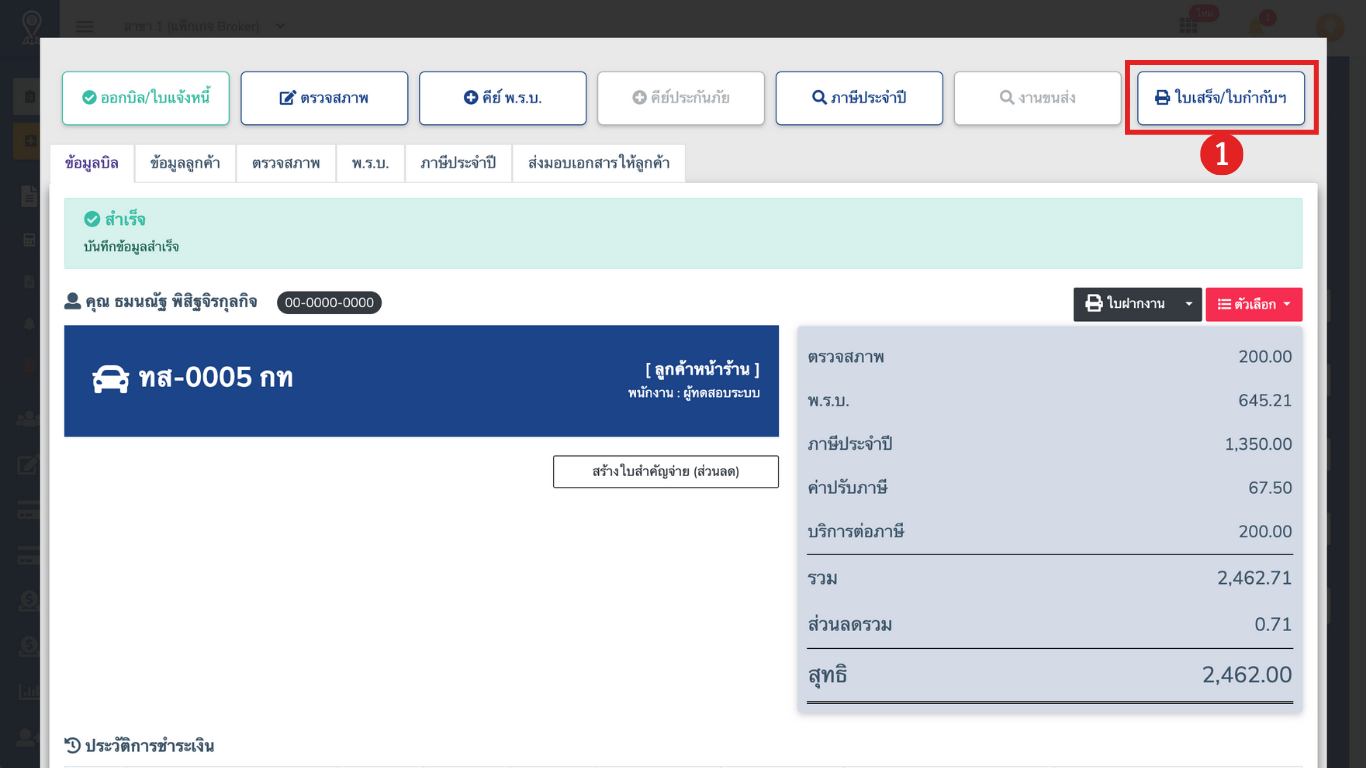The height and width of the screenshot is (768, 1366).
Task: Click the พนักงาน : ผู้ทดสอบระบบ text
Action: (694, 393)
